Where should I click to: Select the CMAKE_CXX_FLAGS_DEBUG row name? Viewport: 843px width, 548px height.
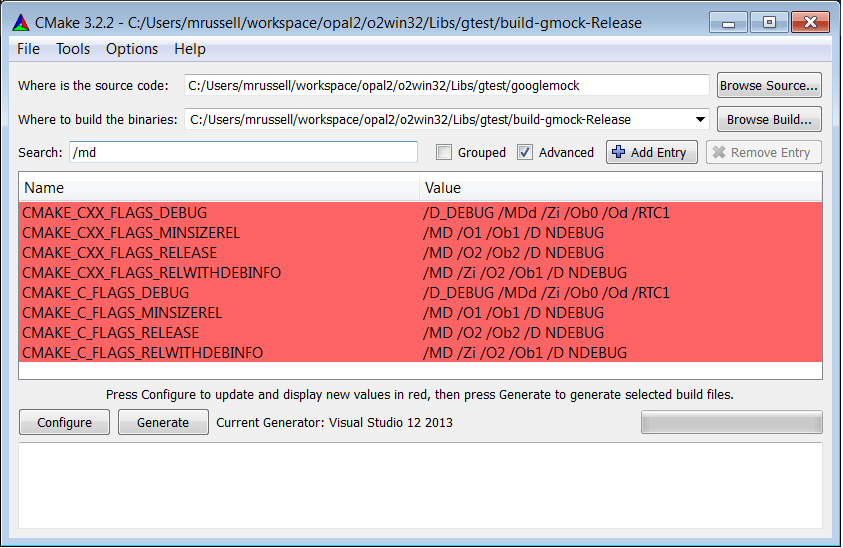pos(115,213)
